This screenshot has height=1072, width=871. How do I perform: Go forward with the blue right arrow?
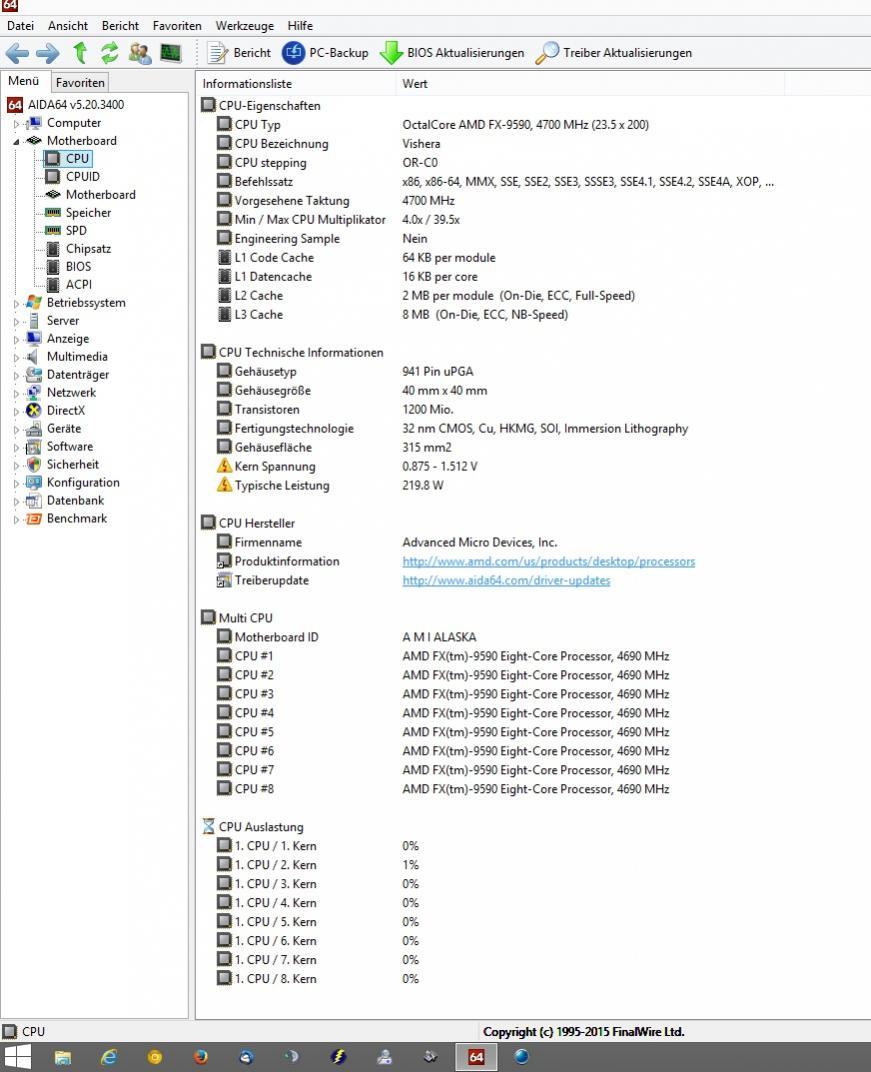48,53
